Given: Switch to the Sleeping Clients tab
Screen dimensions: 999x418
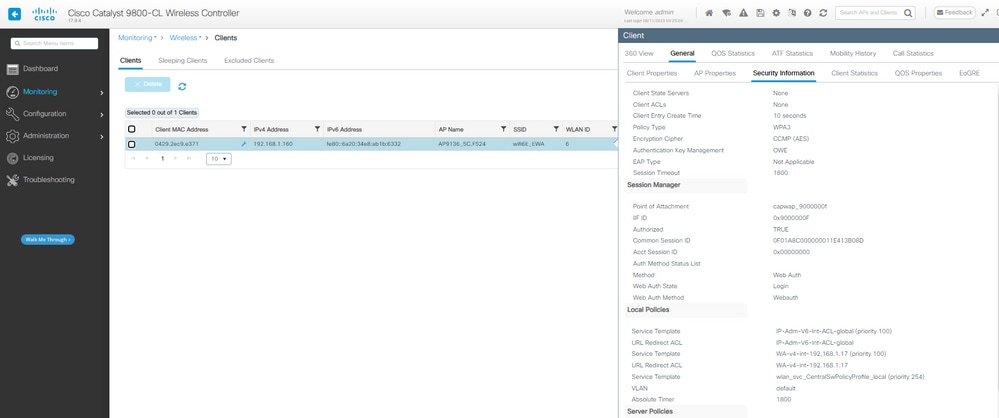Looking at the screenshot, I should (x=183, y=61).
